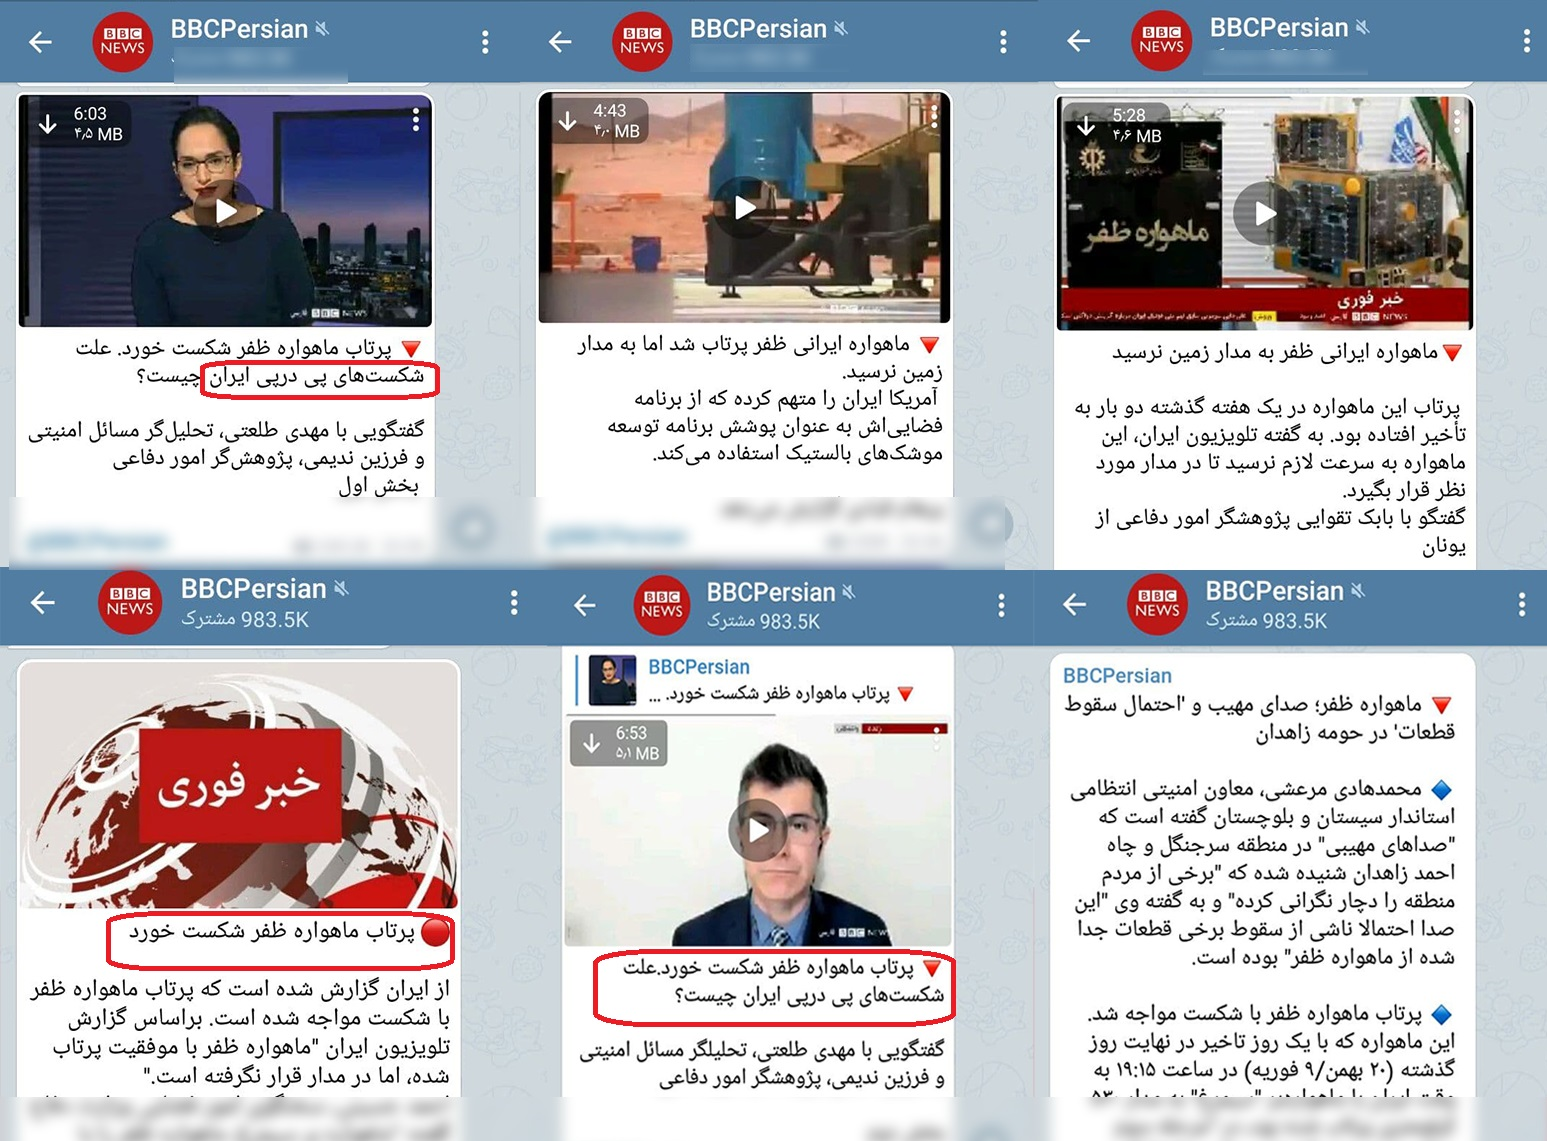Open BBC News avatar in the 5:28 video chat
1547x1141 pixels.
pyautogui.click(x=1161, y=41)
